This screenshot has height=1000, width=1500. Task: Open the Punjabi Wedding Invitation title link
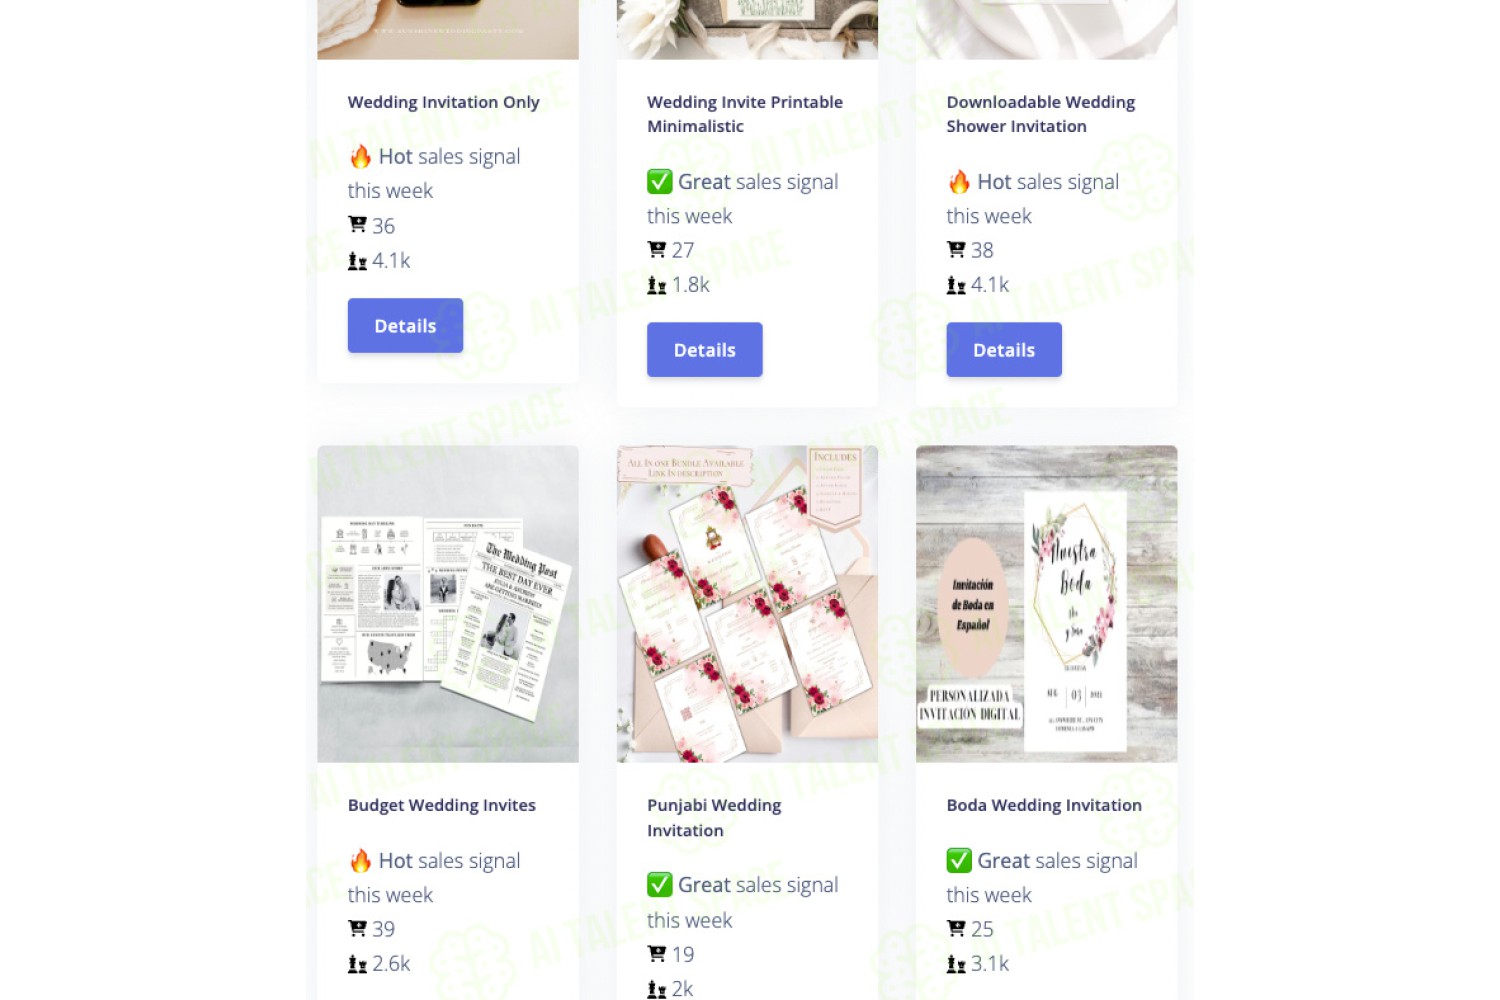click(714, 818)
